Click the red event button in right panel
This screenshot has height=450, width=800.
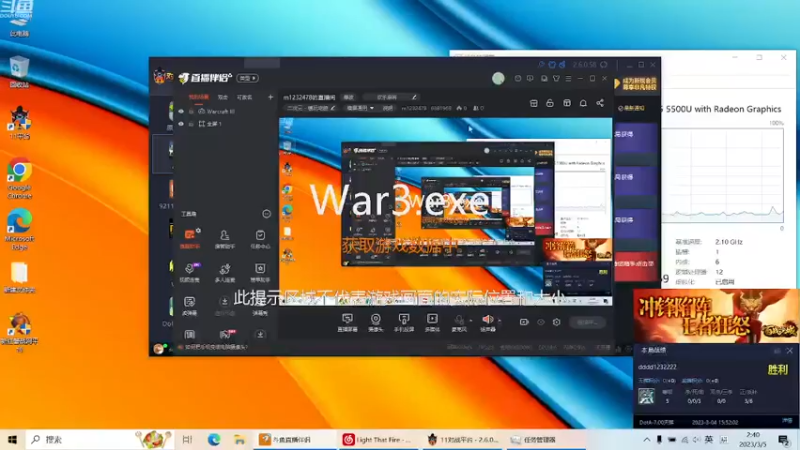[x=635, y=264]
